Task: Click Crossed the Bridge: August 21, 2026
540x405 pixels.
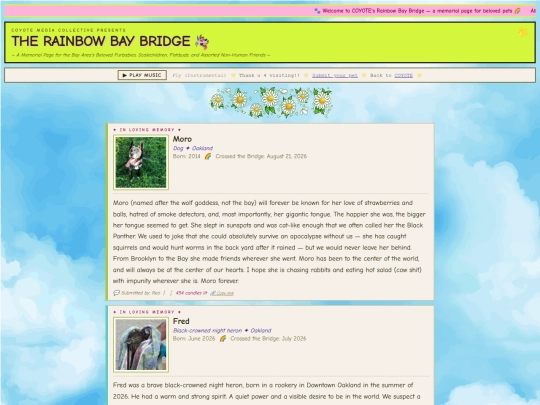Action: point(261,156)
